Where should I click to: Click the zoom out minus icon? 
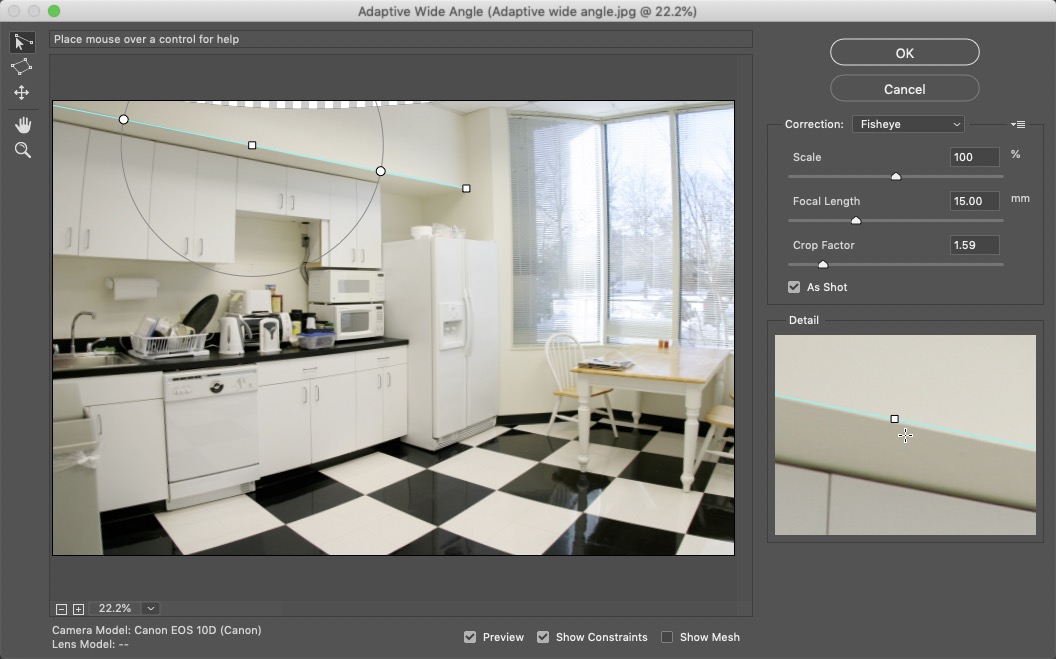62,609
